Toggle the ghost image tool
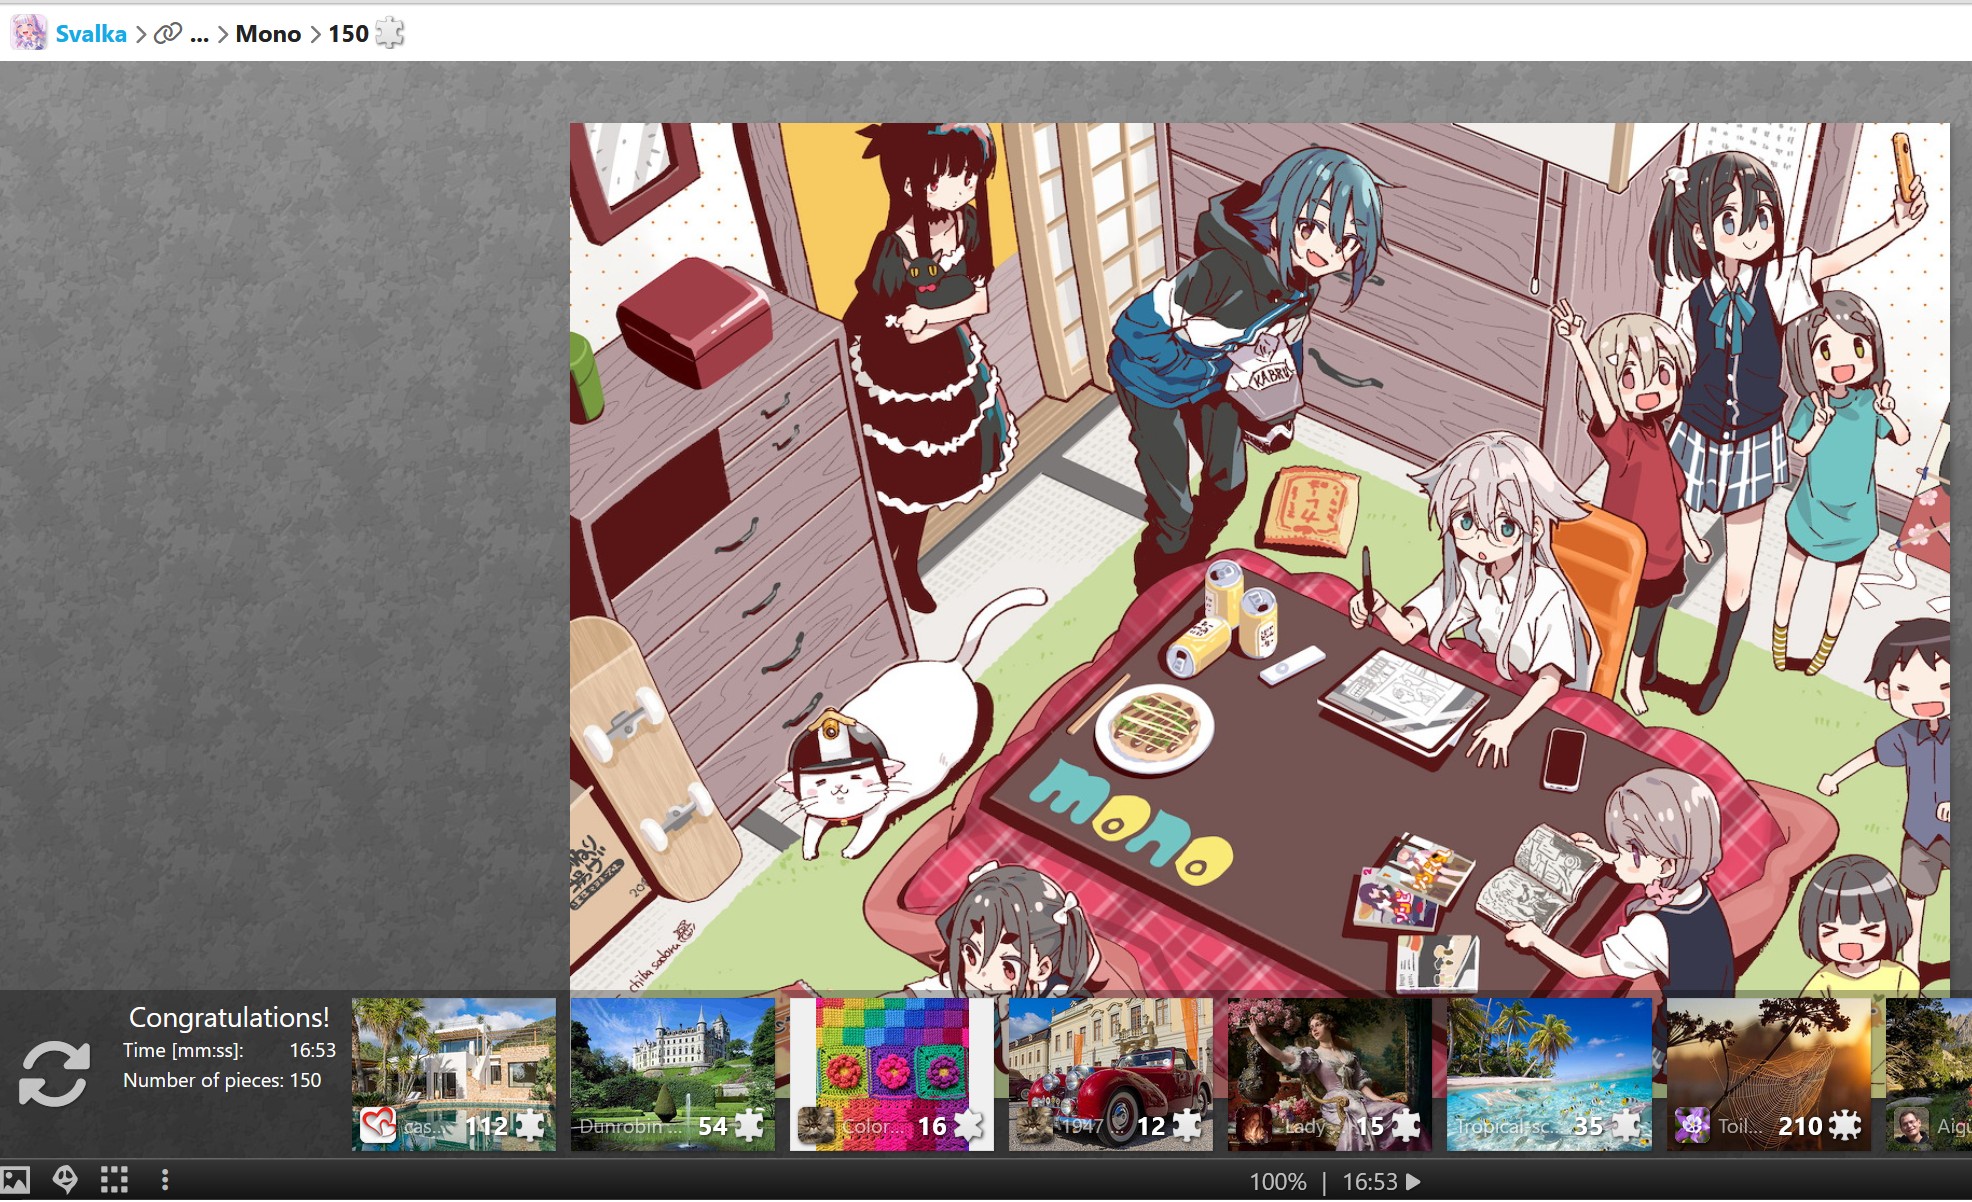 [x=65, y=1180]
